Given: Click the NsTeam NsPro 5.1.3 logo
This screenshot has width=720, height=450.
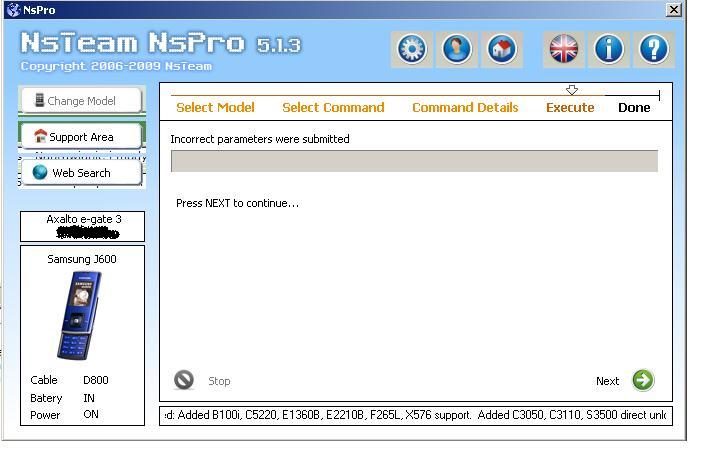Looking at the screenshot, I should [x=161, y=44].
